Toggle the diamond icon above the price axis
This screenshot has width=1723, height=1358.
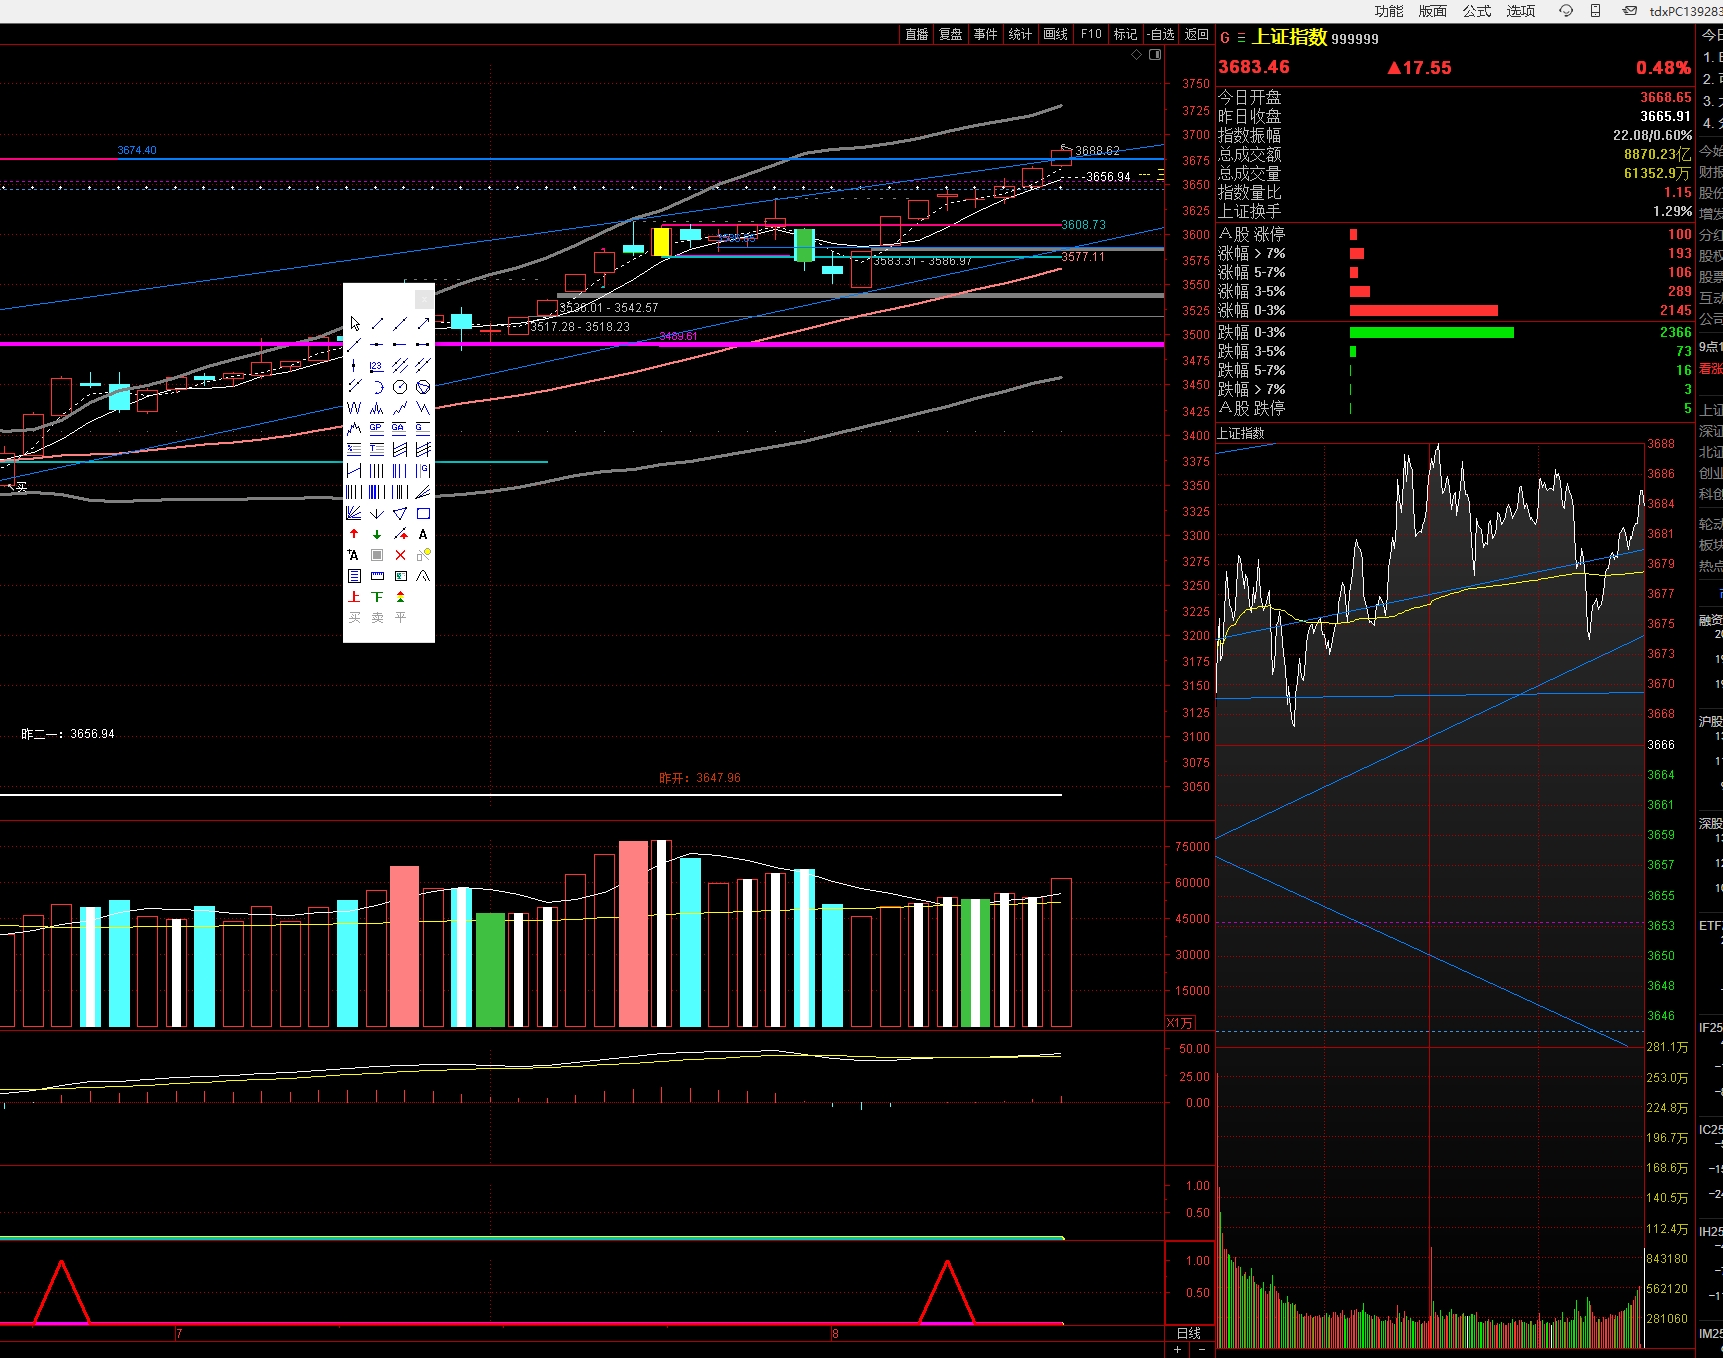coord(1136,55)
